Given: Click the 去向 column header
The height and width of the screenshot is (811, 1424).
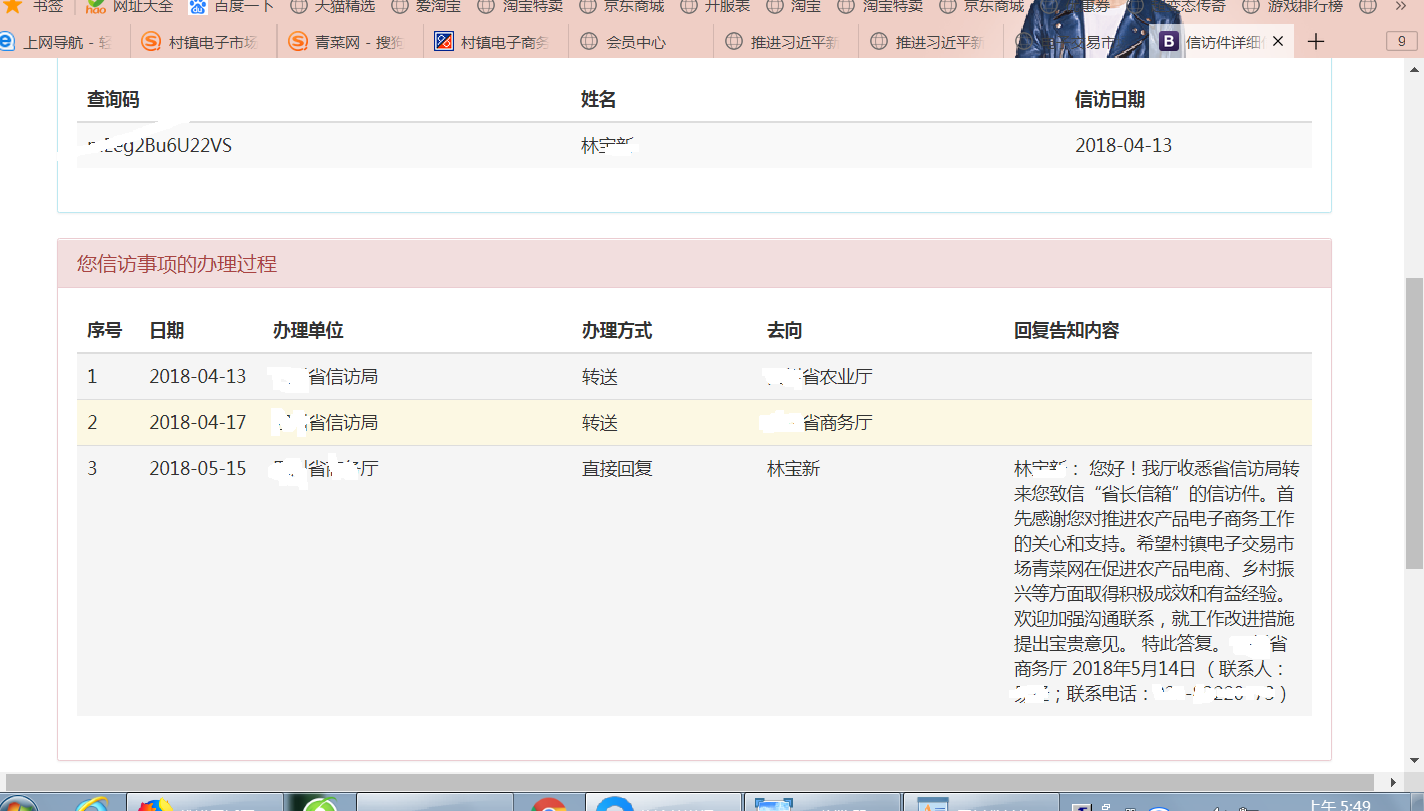Looking at the screenshot, I should coord(785,331).
